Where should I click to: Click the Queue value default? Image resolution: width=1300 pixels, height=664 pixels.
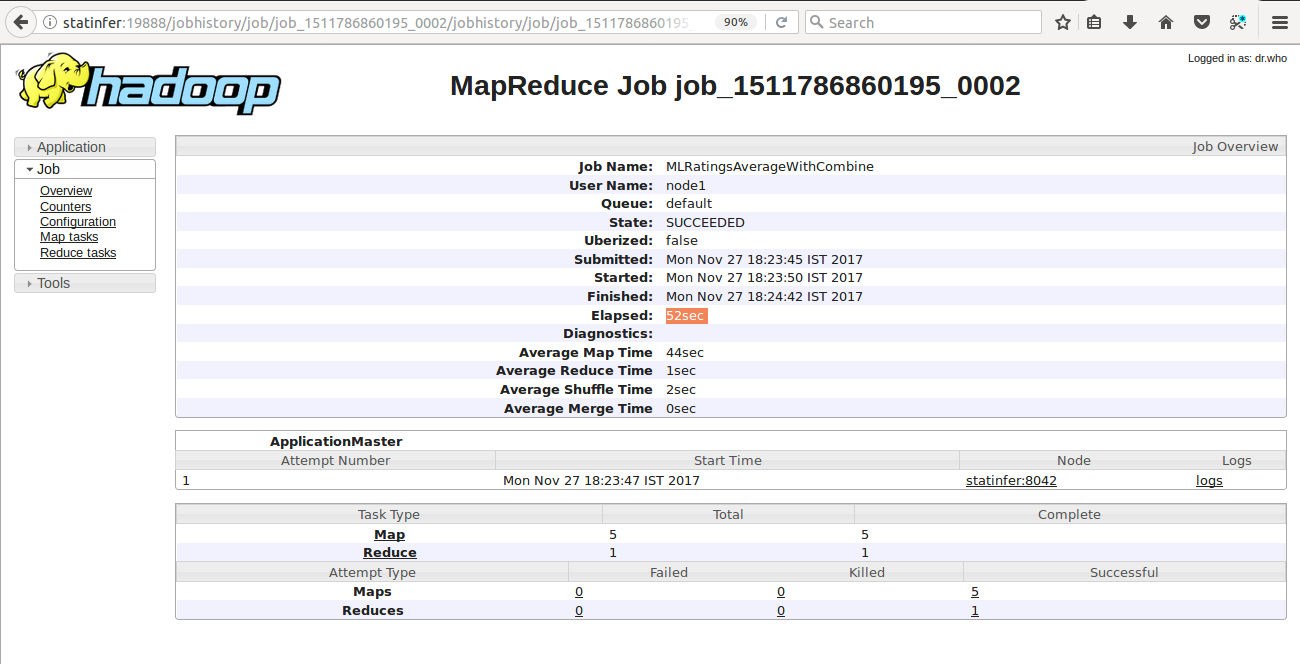point(689,204)
